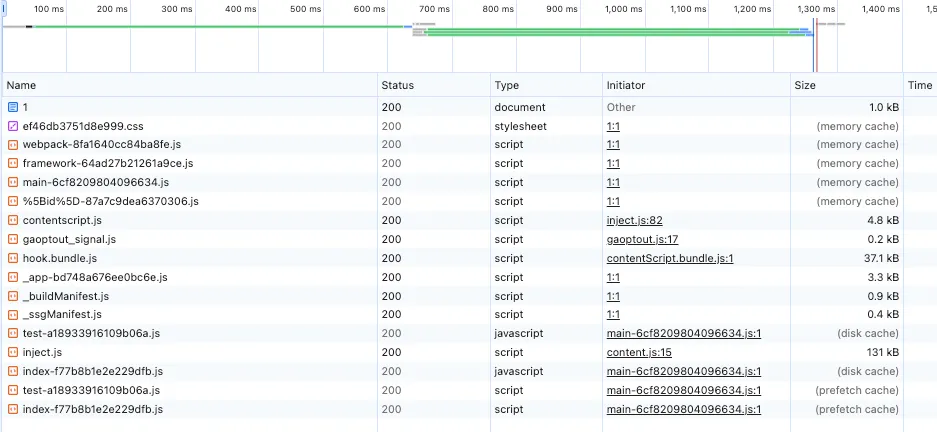The width and height of the screenshot is (937, 432).
Task: Click the script icon next to hook.bundle.js
Action: 13,258
